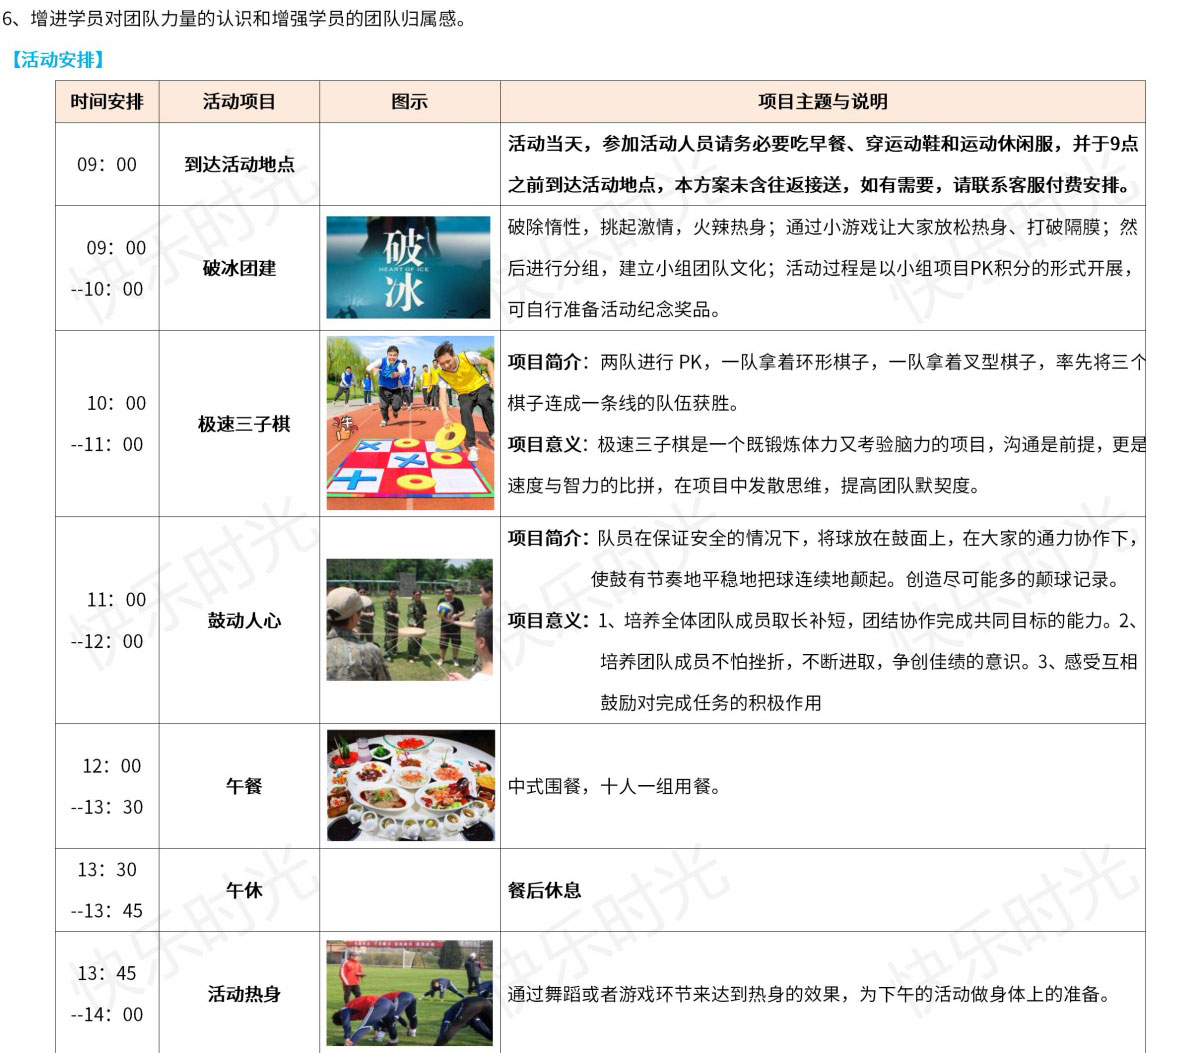Click the 项目主题与说明 column header
Viewport: 1200px width, 1053px height.
pos(822,101)
